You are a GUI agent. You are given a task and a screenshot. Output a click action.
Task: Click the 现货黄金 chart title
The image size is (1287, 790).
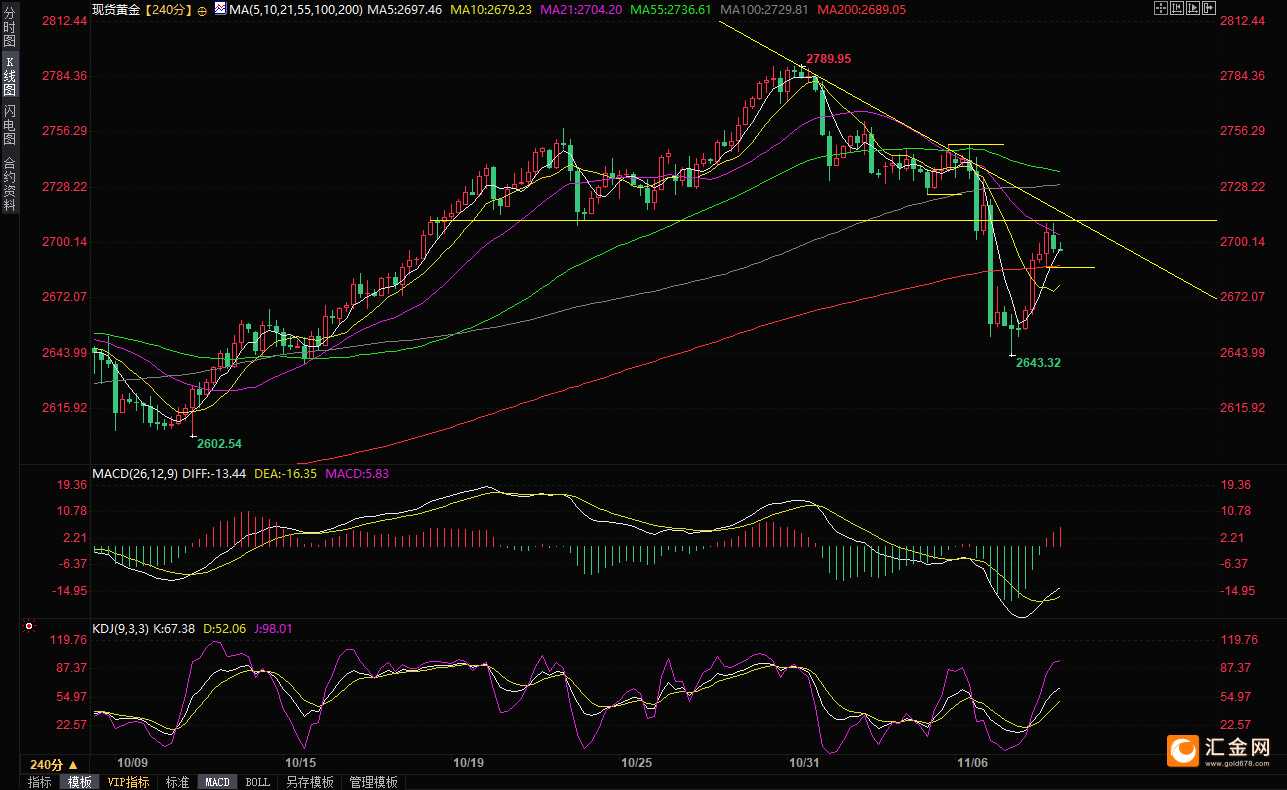point(116,9)
